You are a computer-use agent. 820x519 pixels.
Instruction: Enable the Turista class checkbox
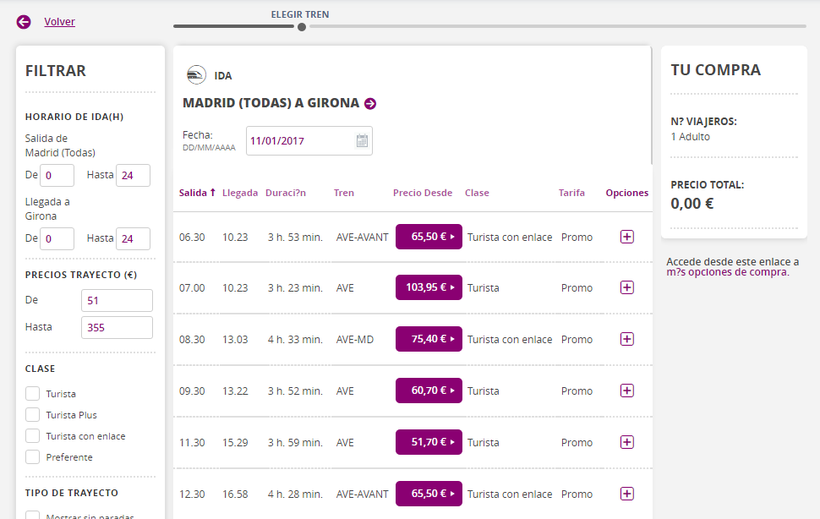pyautogui.click(x=33, y=394)
